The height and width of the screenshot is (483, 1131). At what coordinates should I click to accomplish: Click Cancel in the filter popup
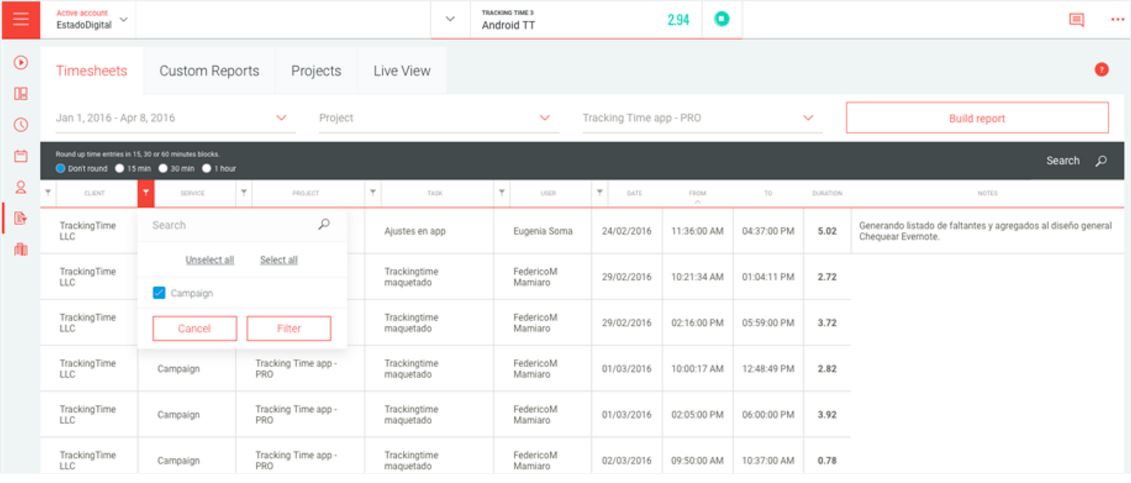pos(194,328)
